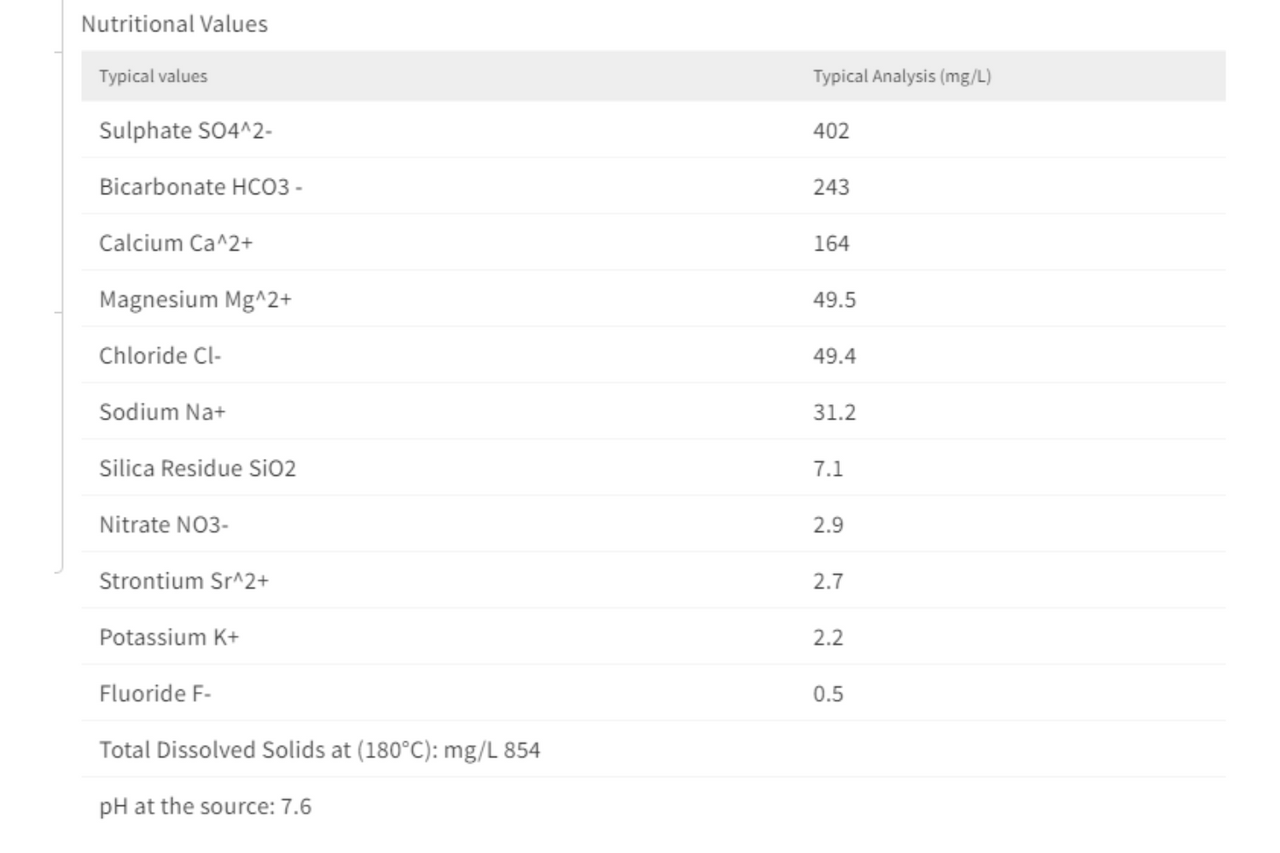1280x853 pixels.
Task: Click the pH at the source text
Action: point(205,806)
